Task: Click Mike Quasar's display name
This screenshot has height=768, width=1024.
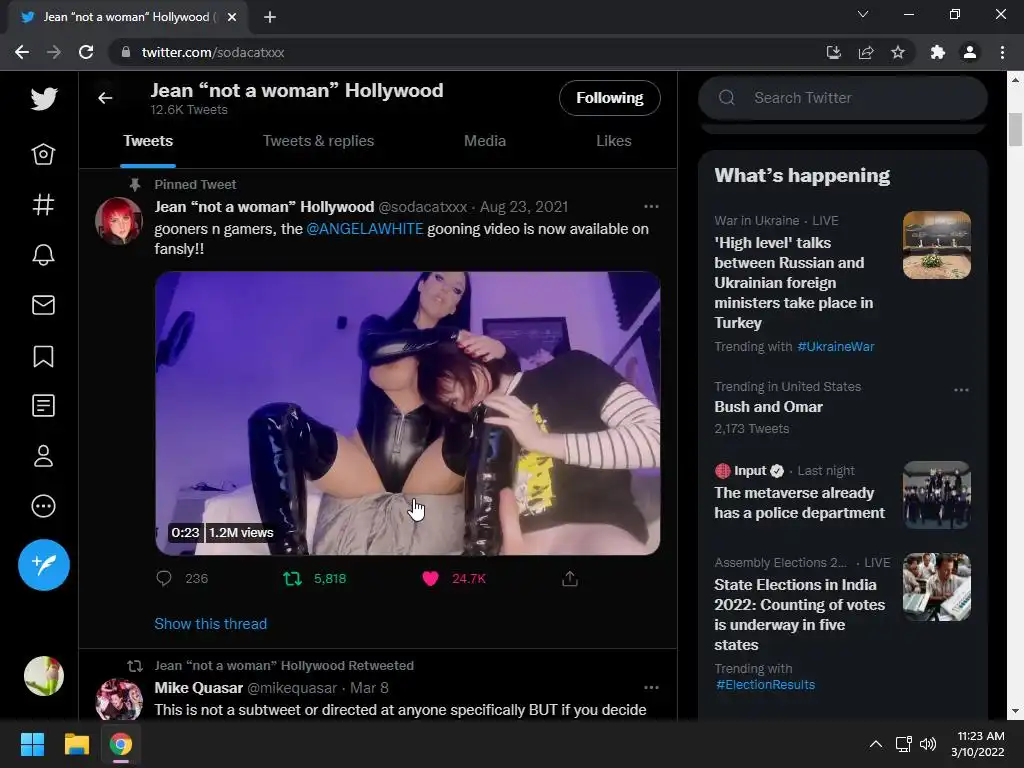Action: (x=199, y=688)
